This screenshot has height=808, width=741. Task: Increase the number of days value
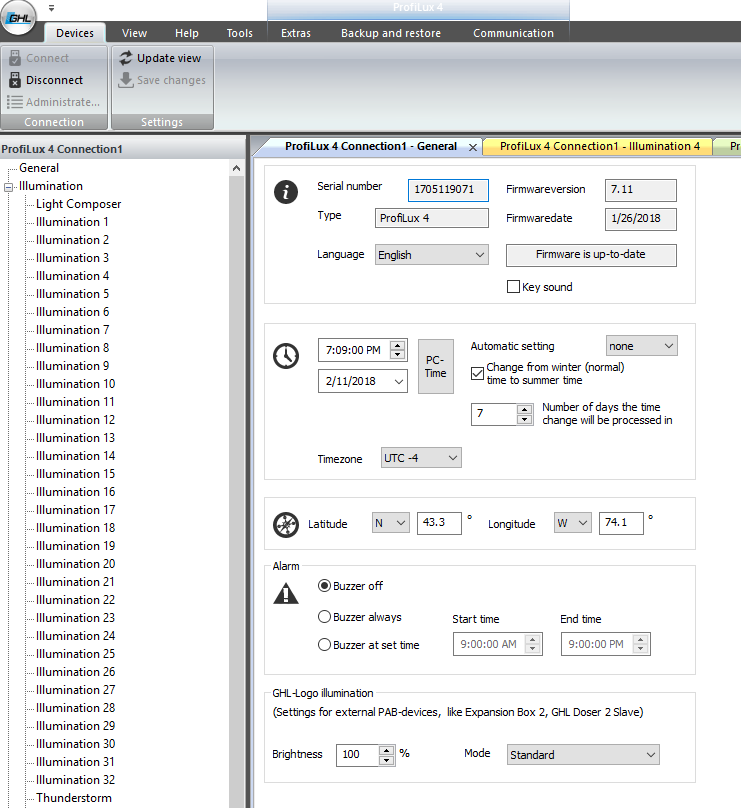click(525, 410)
